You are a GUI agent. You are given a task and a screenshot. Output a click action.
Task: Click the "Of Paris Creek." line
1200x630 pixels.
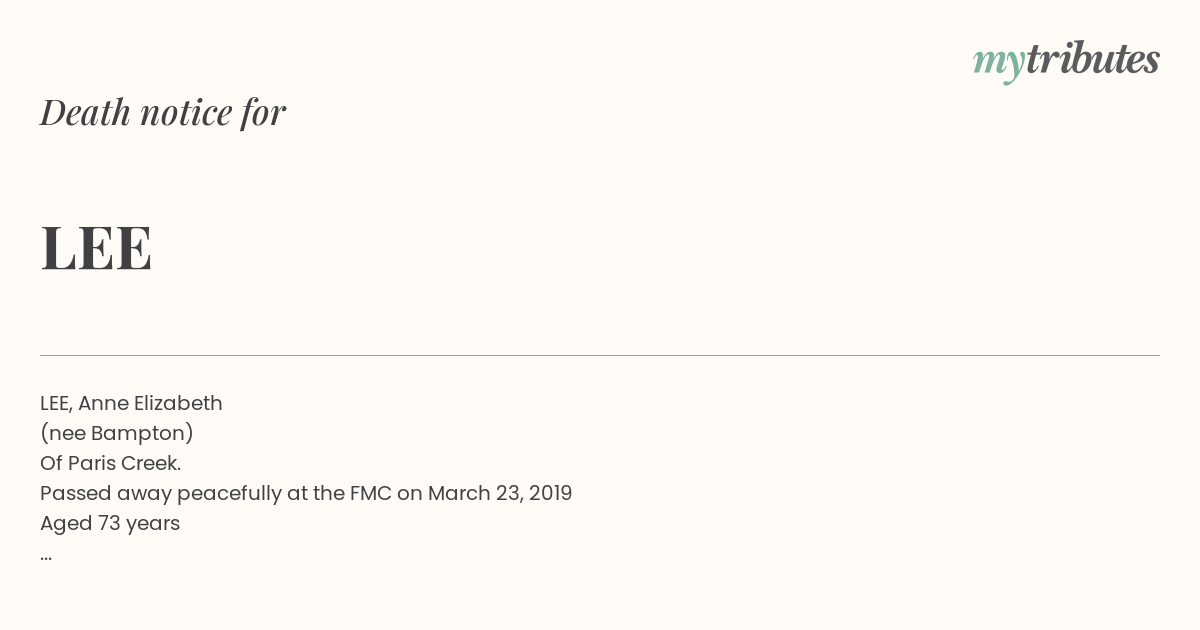click(x=110, y=463)
